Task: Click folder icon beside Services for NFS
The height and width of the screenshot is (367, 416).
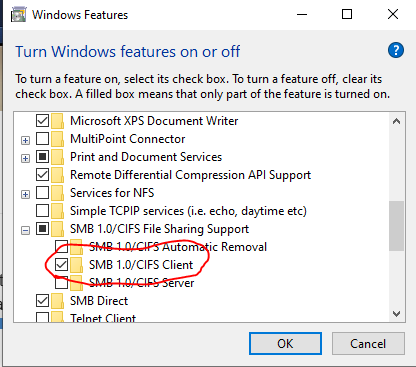Action: tap(57, 193)
